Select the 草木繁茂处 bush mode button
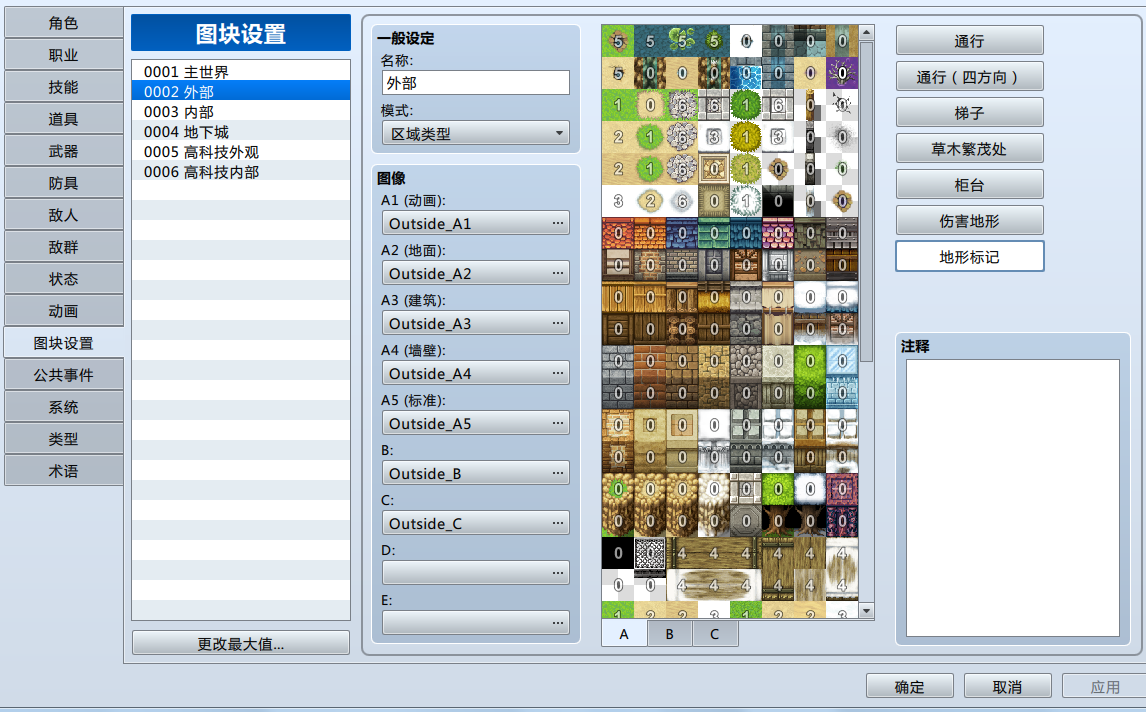The width and height of the screenshot is (1146, 712). tap(969, 148)
